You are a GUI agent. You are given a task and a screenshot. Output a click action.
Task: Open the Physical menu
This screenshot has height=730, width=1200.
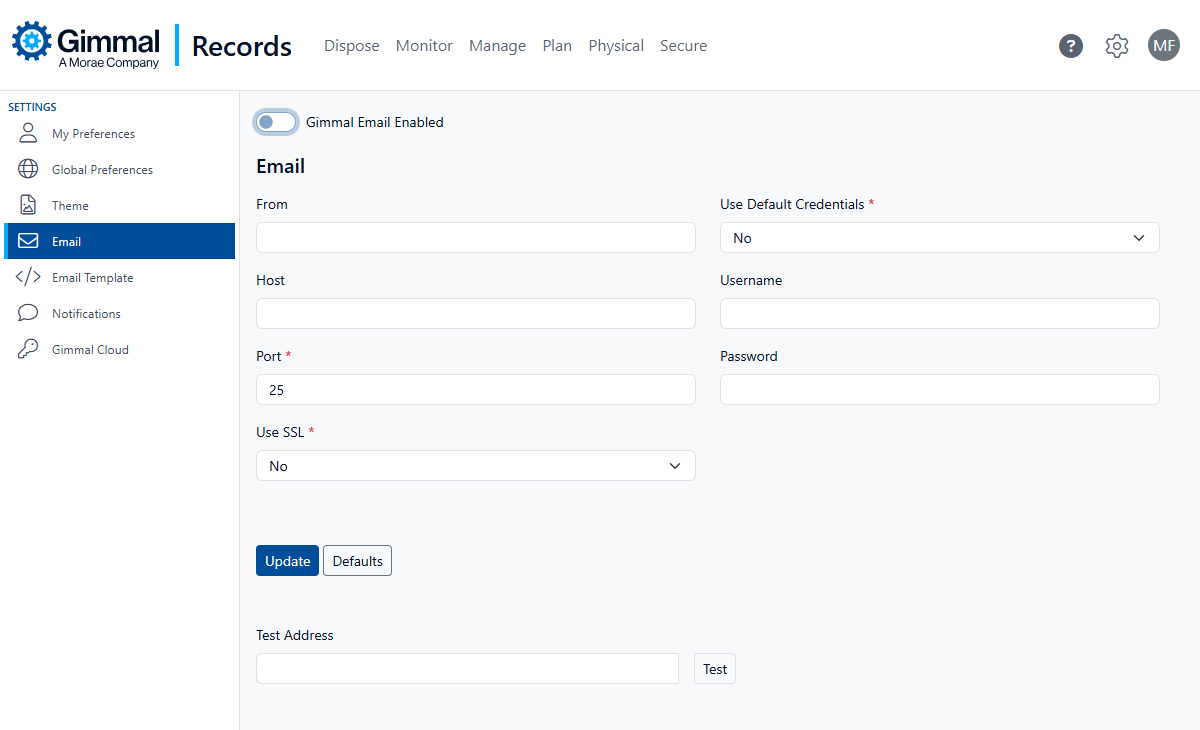click(616, 46)
